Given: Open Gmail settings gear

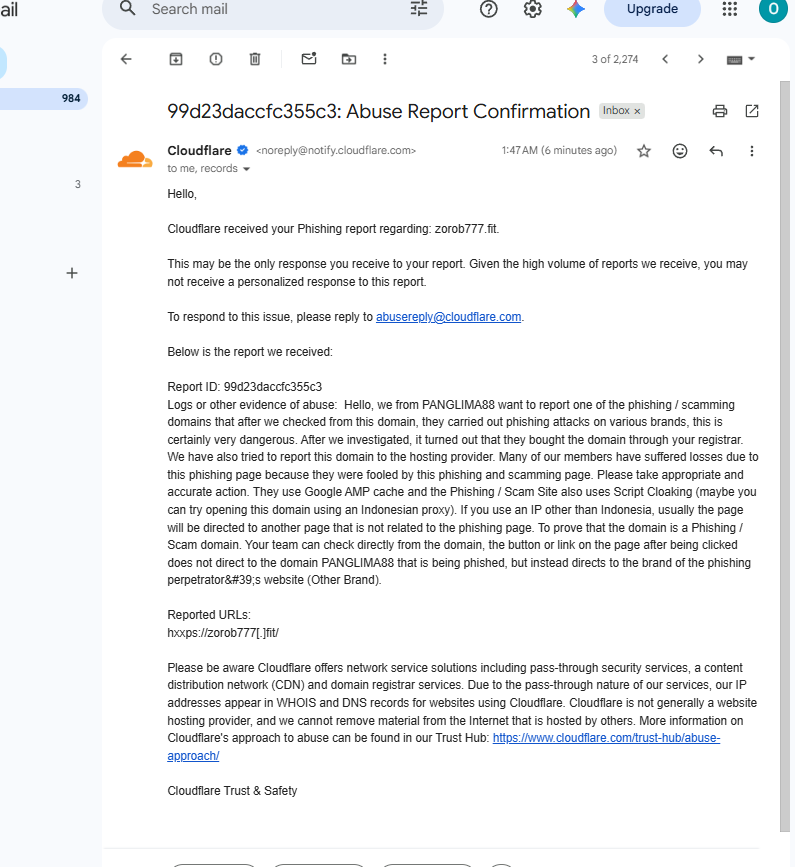Looking at the screenshot, I should click(532, 9).
